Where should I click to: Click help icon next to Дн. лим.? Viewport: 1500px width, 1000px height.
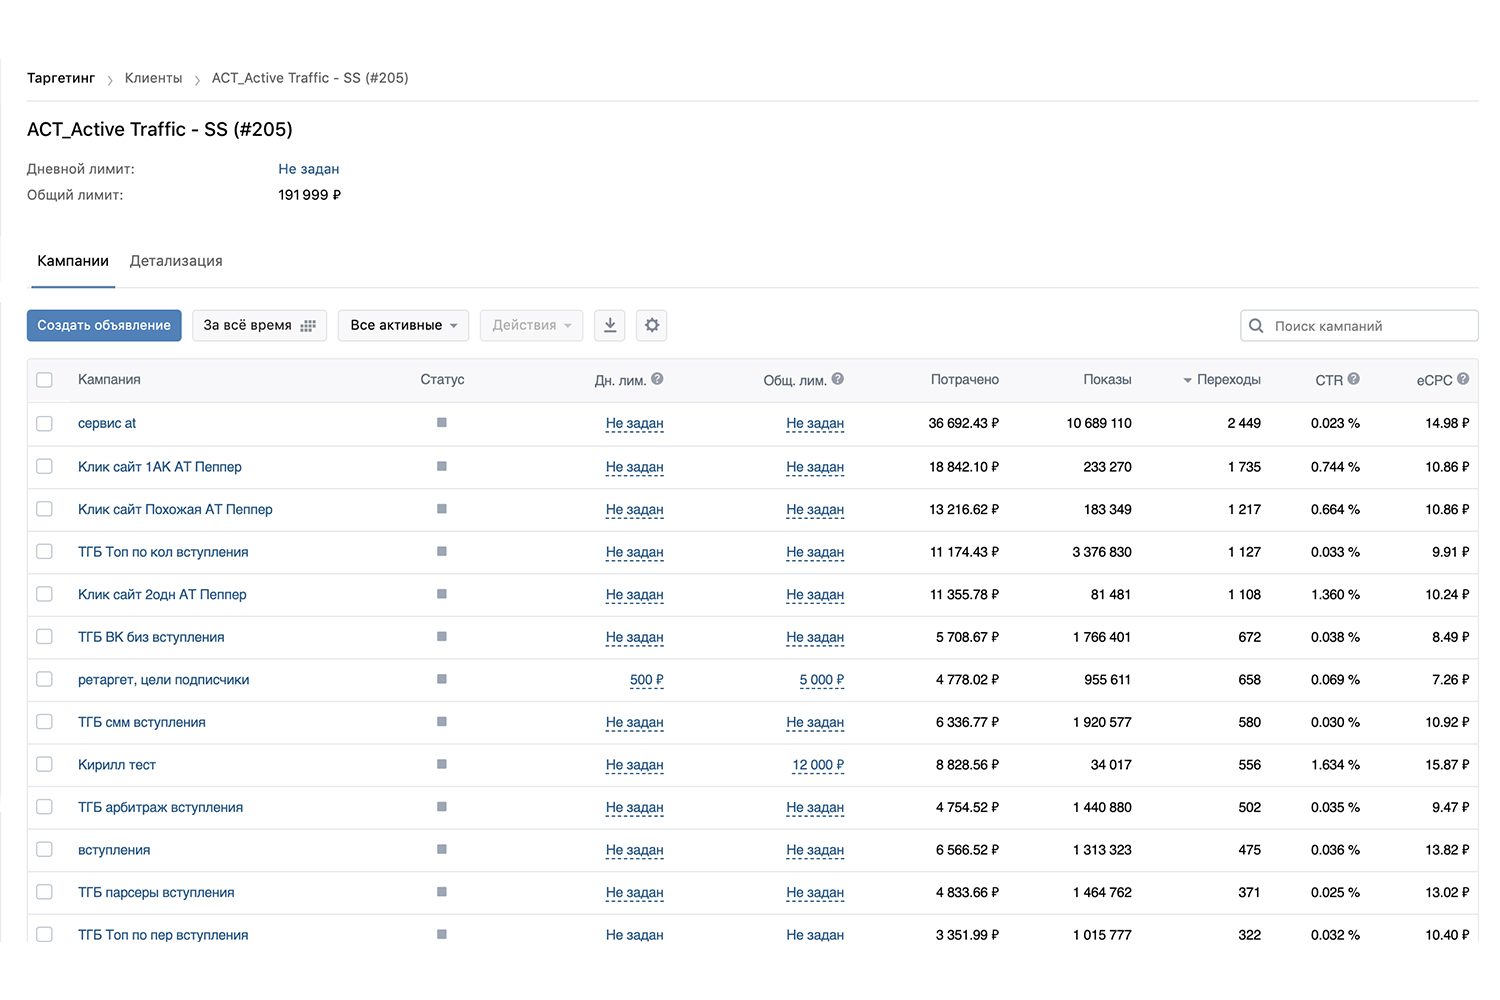657,379
